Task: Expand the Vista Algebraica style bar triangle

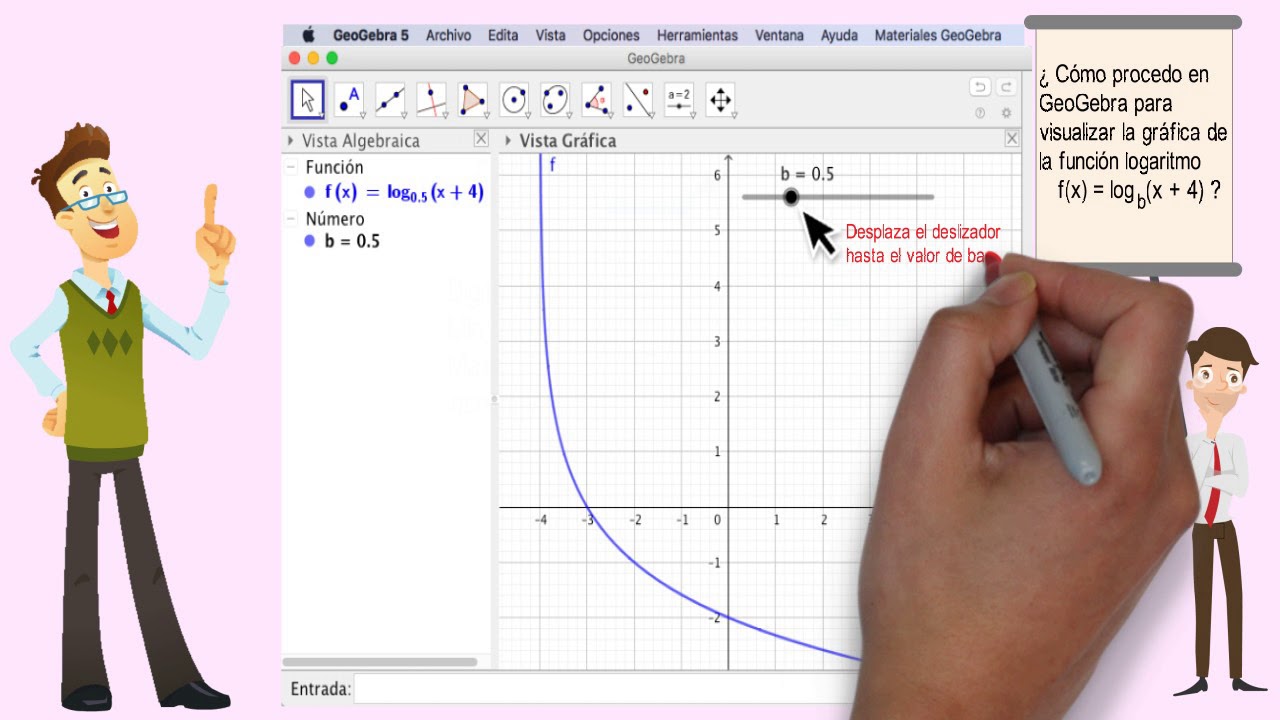Action: coord(291,141)
